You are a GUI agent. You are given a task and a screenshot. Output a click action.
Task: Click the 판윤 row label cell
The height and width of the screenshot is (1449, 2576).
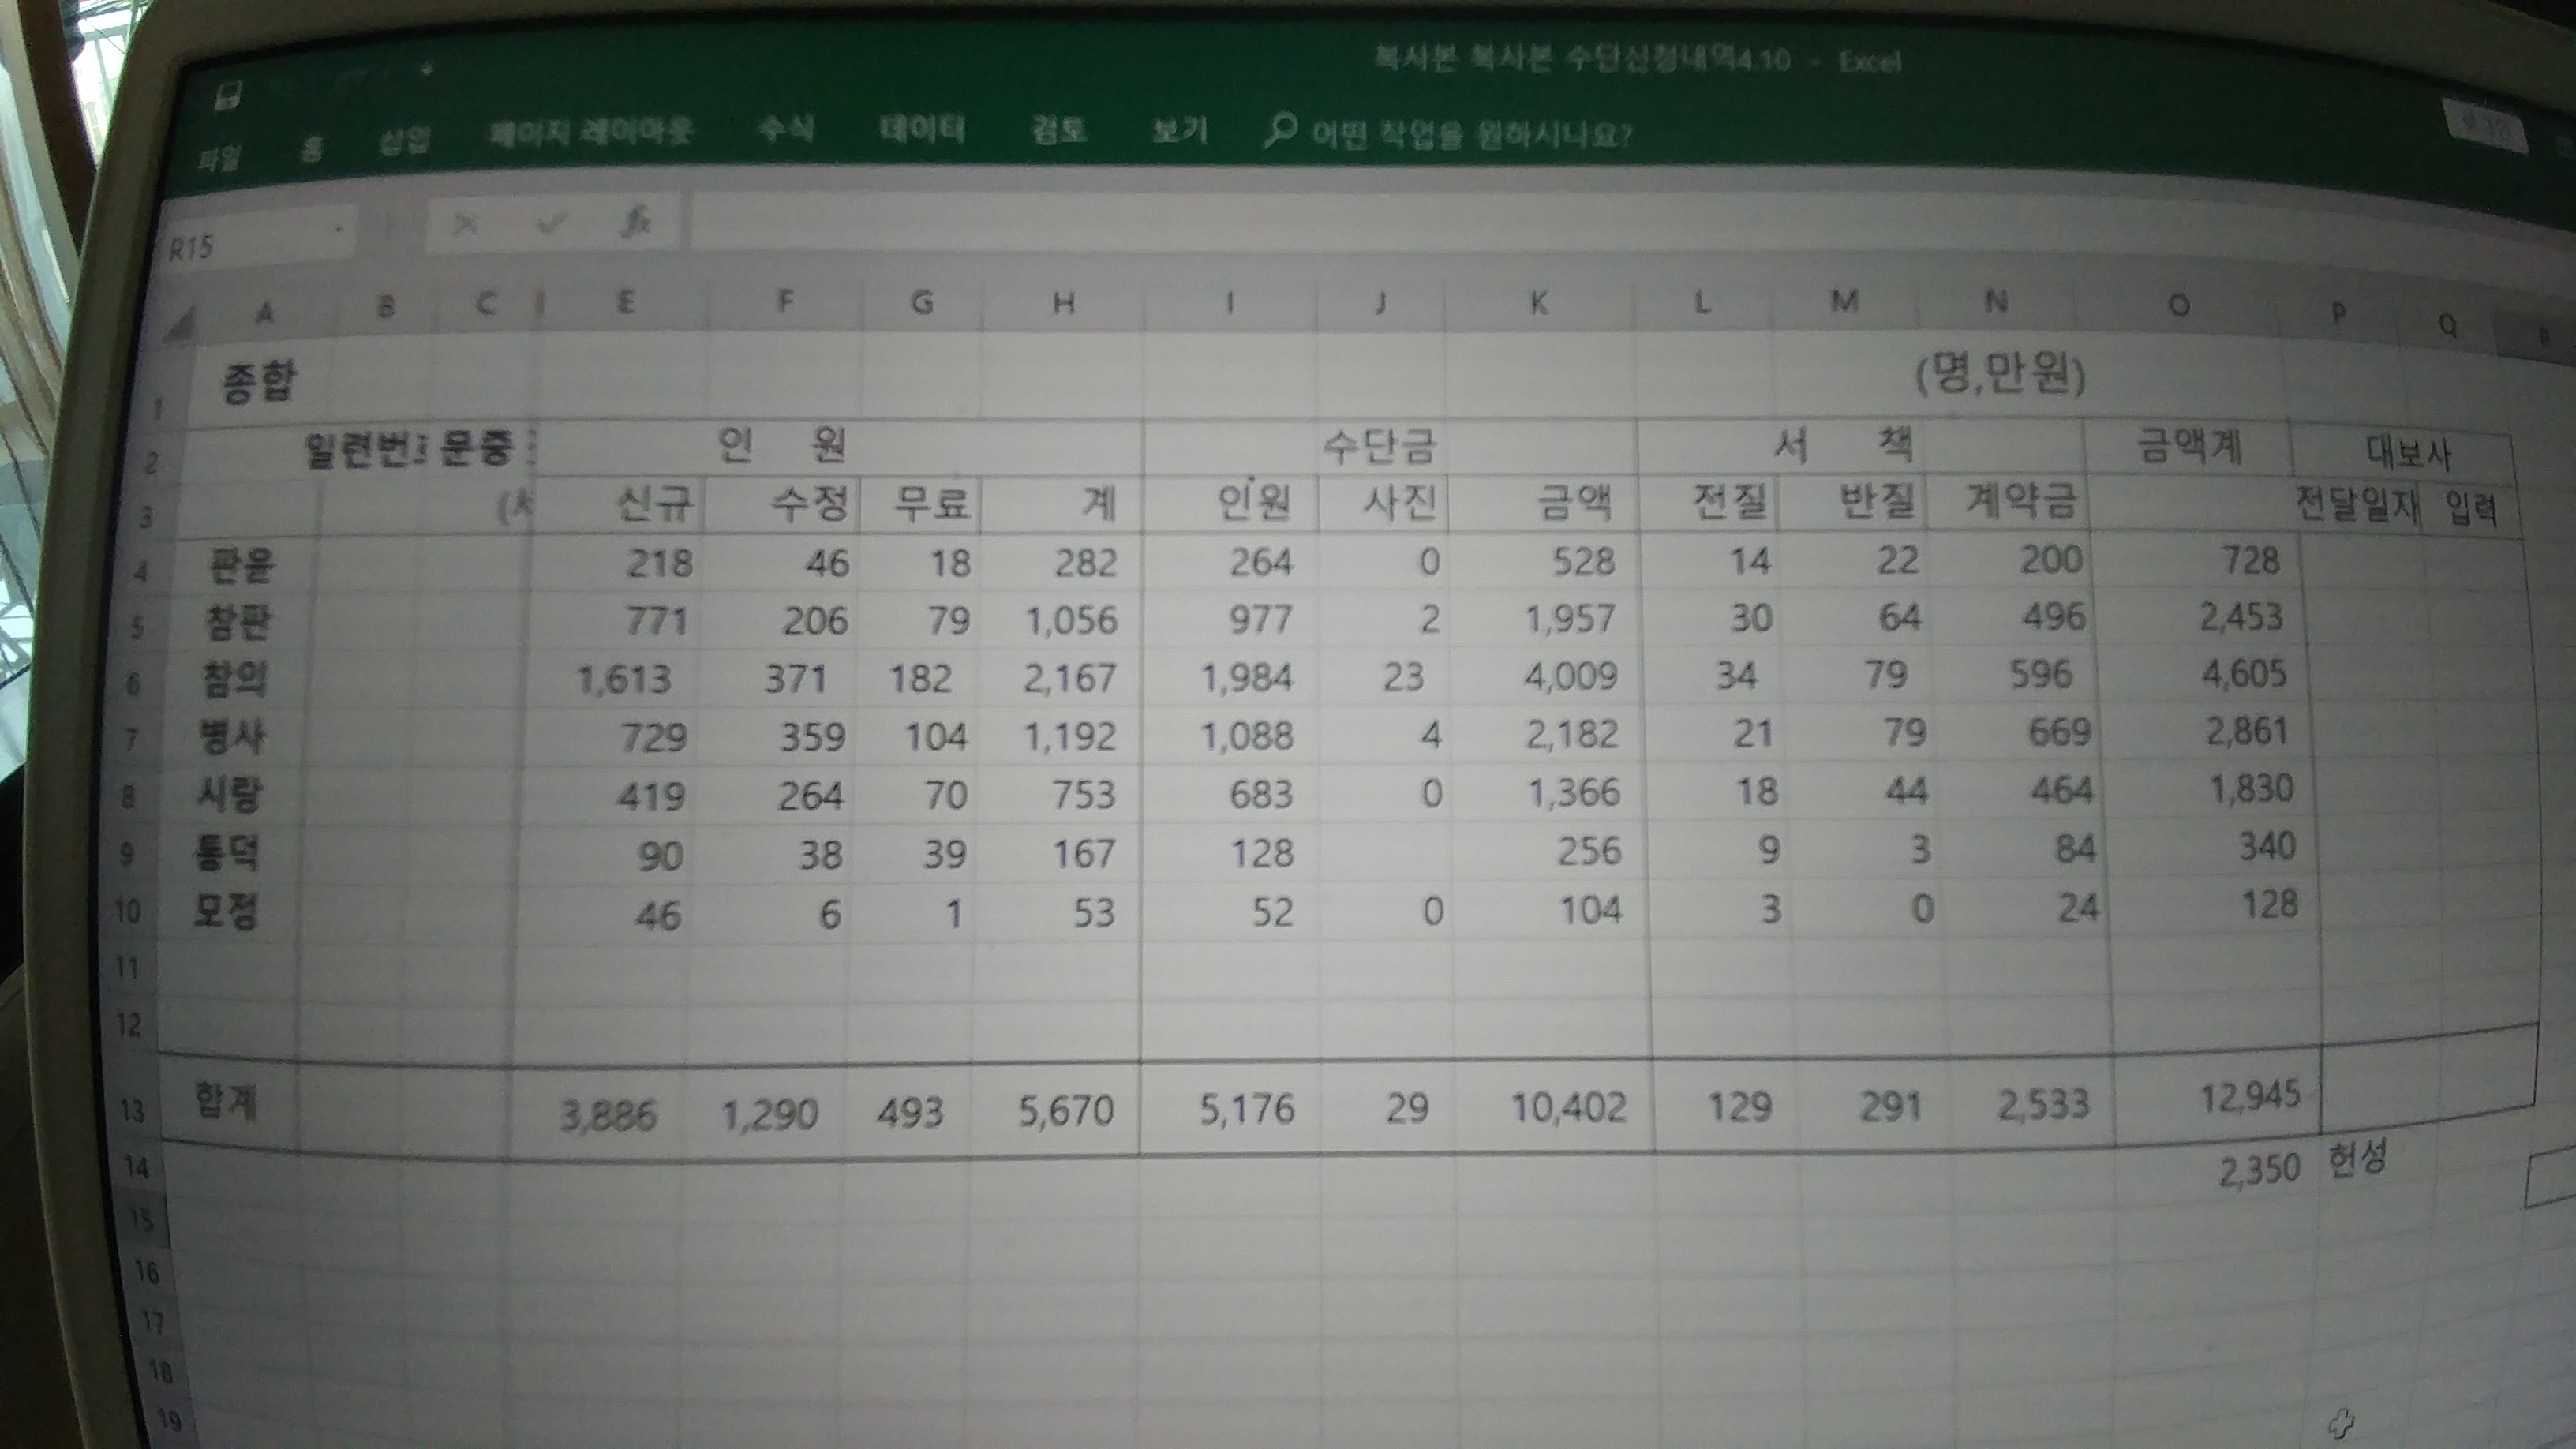point(240,566)
